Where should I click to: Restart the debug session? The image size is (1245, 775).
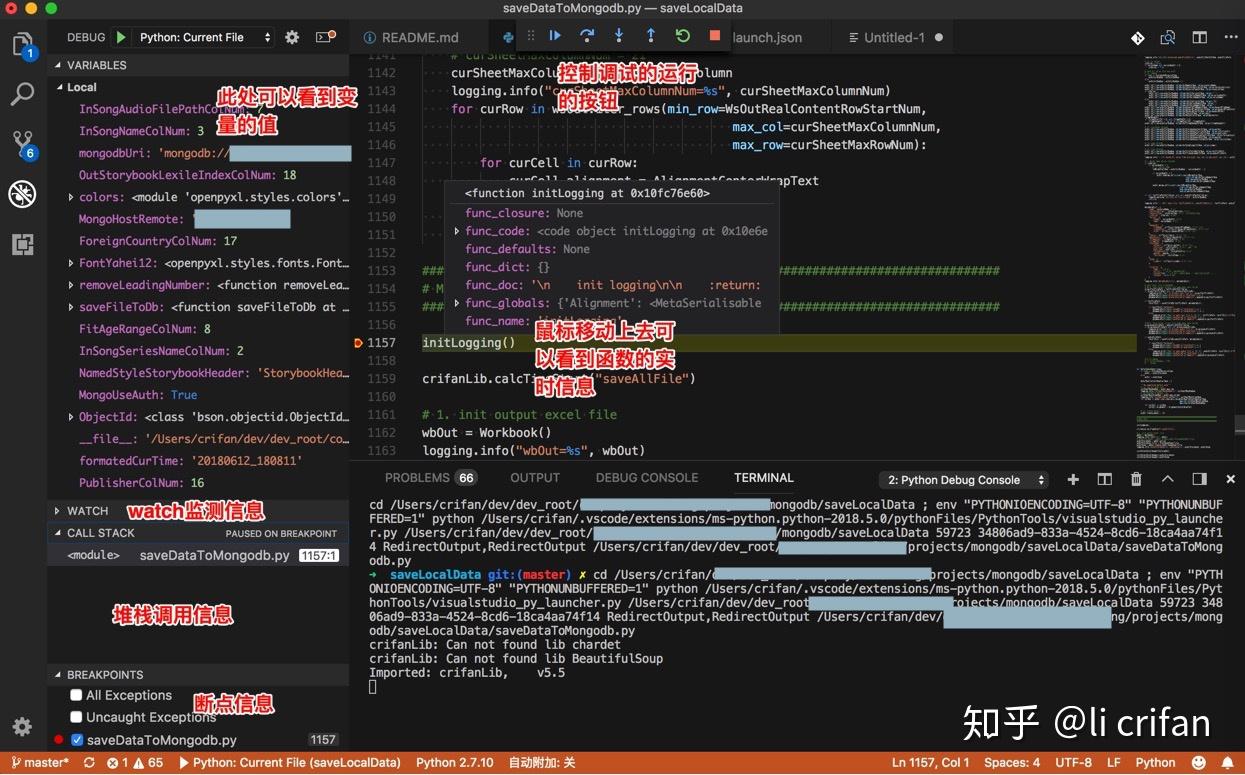(682, 36)
